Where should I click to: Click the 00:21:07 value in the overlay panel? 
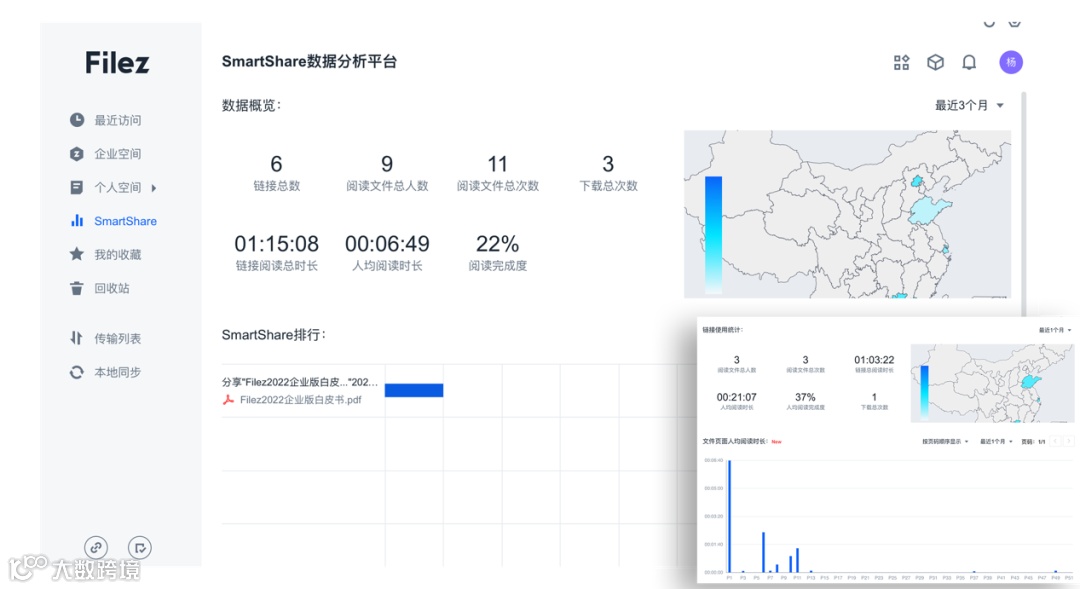(736, 397)
